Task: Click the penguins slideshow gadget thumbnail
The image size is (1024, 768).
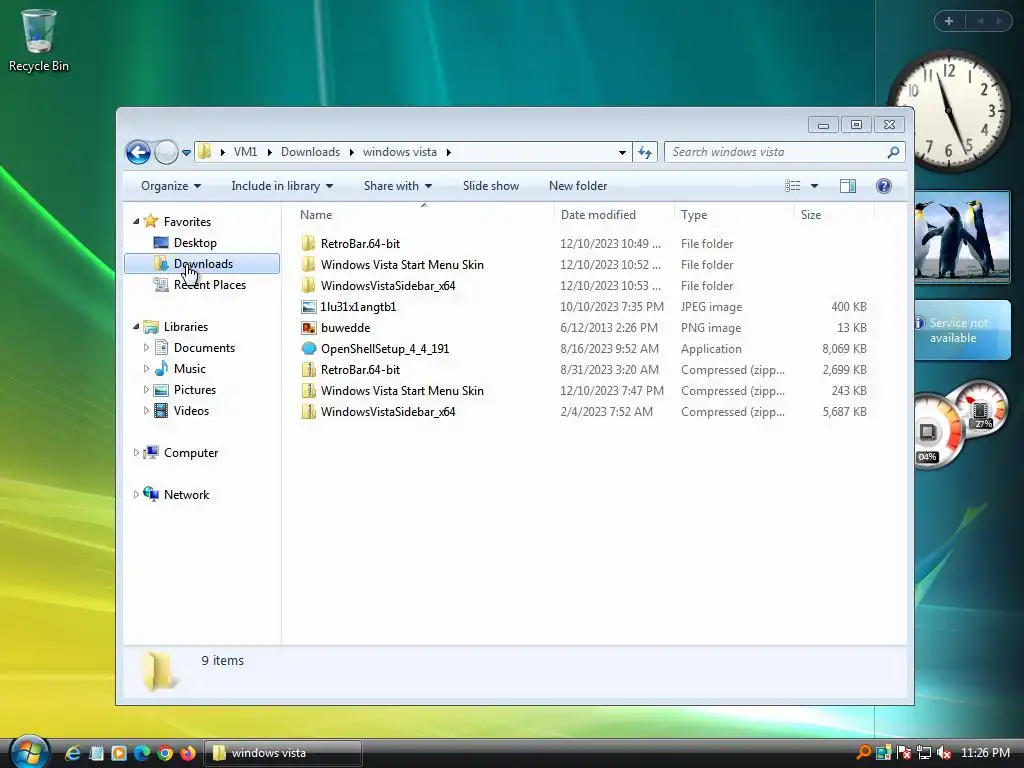Action: coord(962,237)
